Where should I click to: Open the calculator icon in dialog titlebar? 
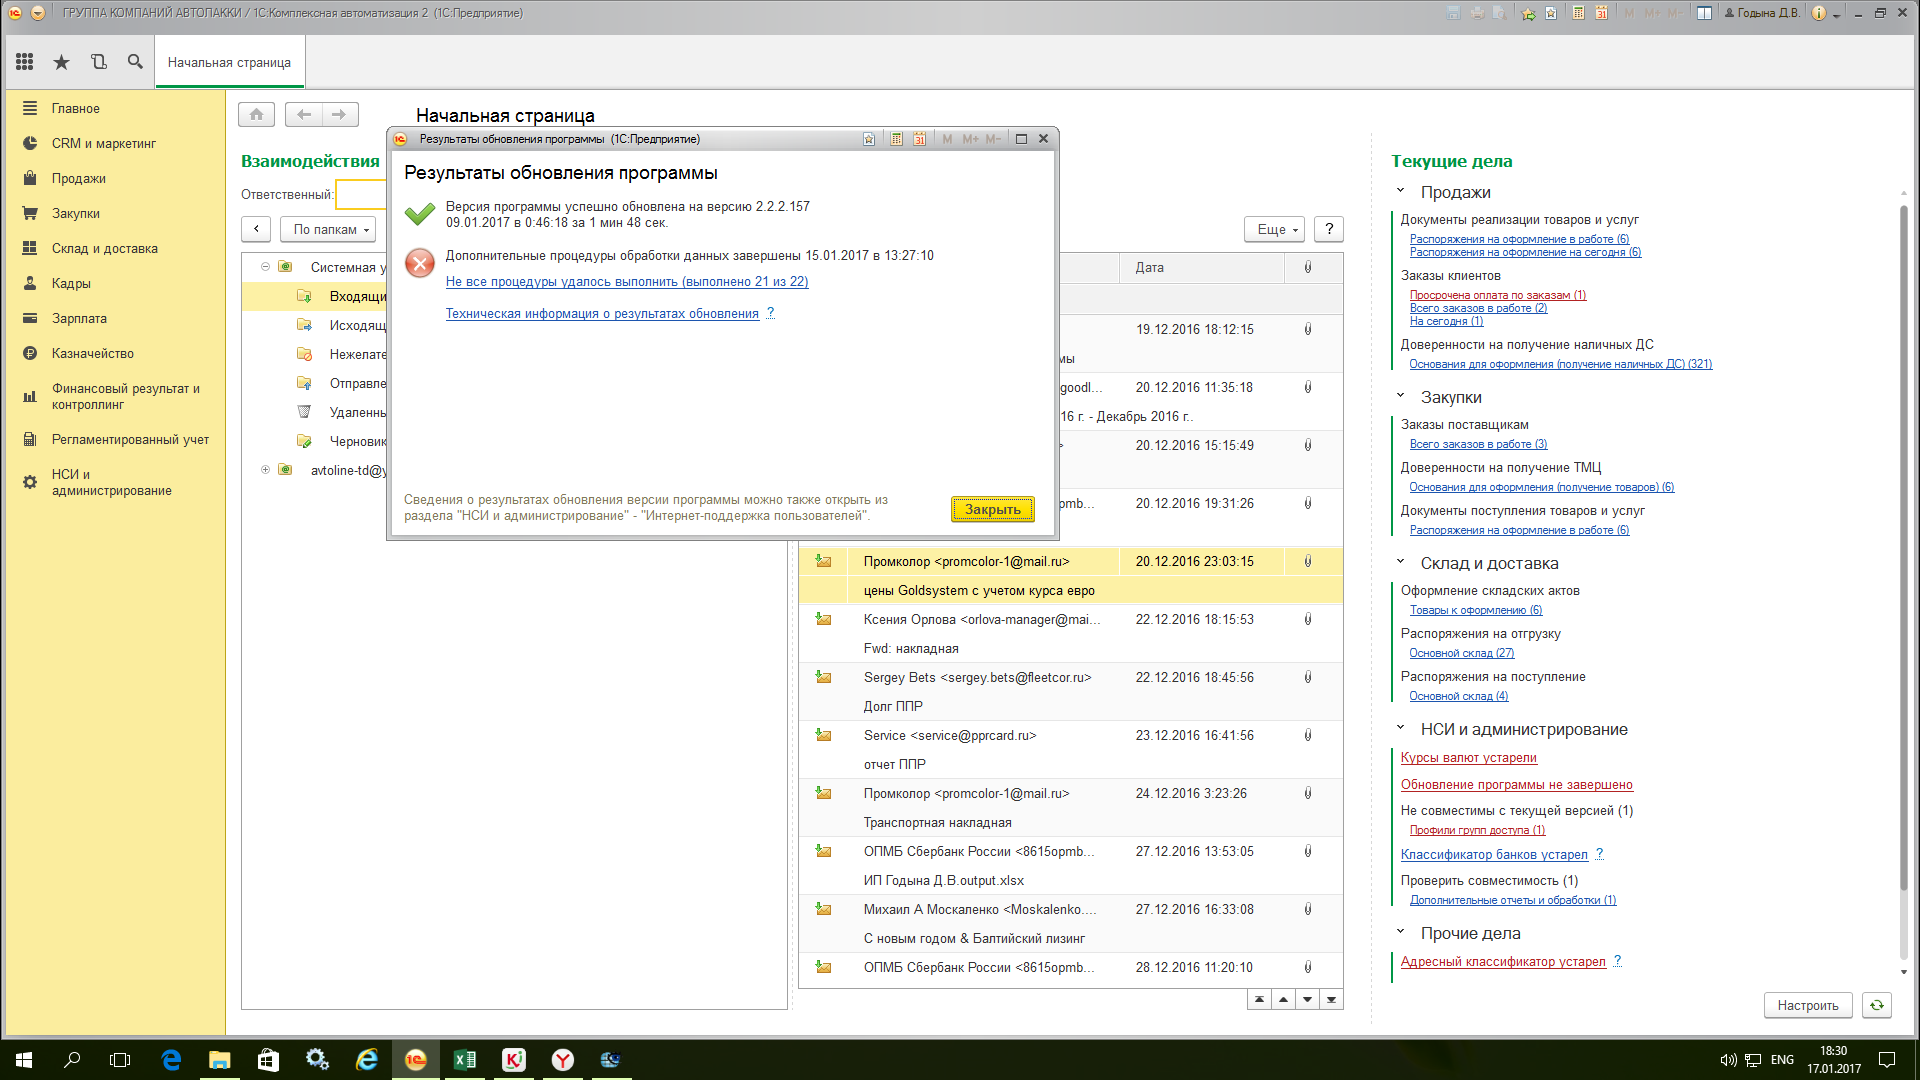click(x=896, y=139)
